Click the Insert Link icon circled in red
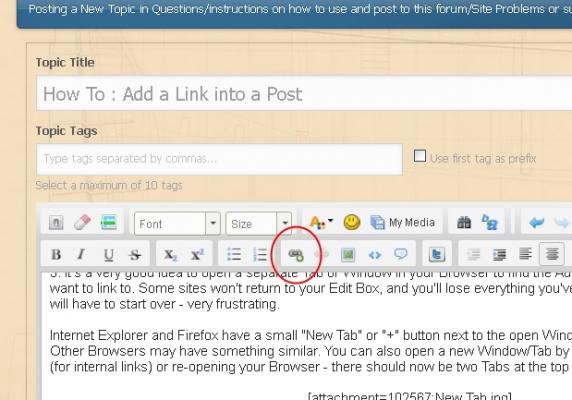Image resolution: width=572 pixels, height=400 pixels. point(296,255)
